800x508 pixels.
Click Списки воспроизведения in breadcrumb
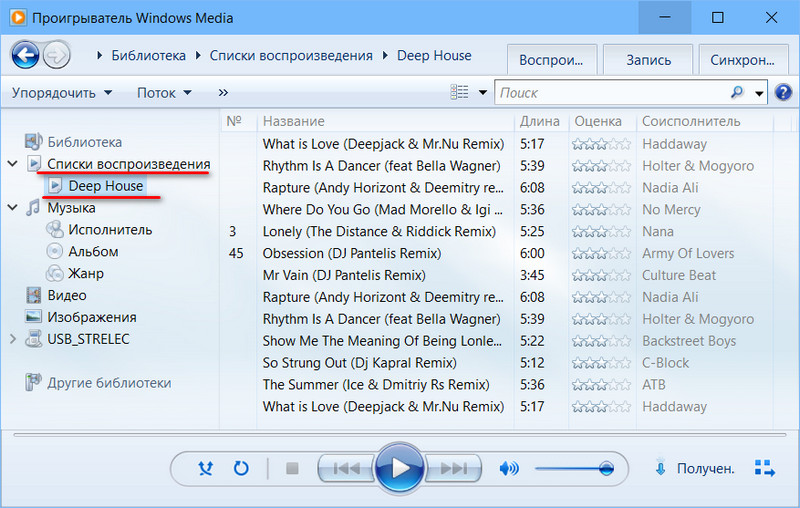[291, 55]
